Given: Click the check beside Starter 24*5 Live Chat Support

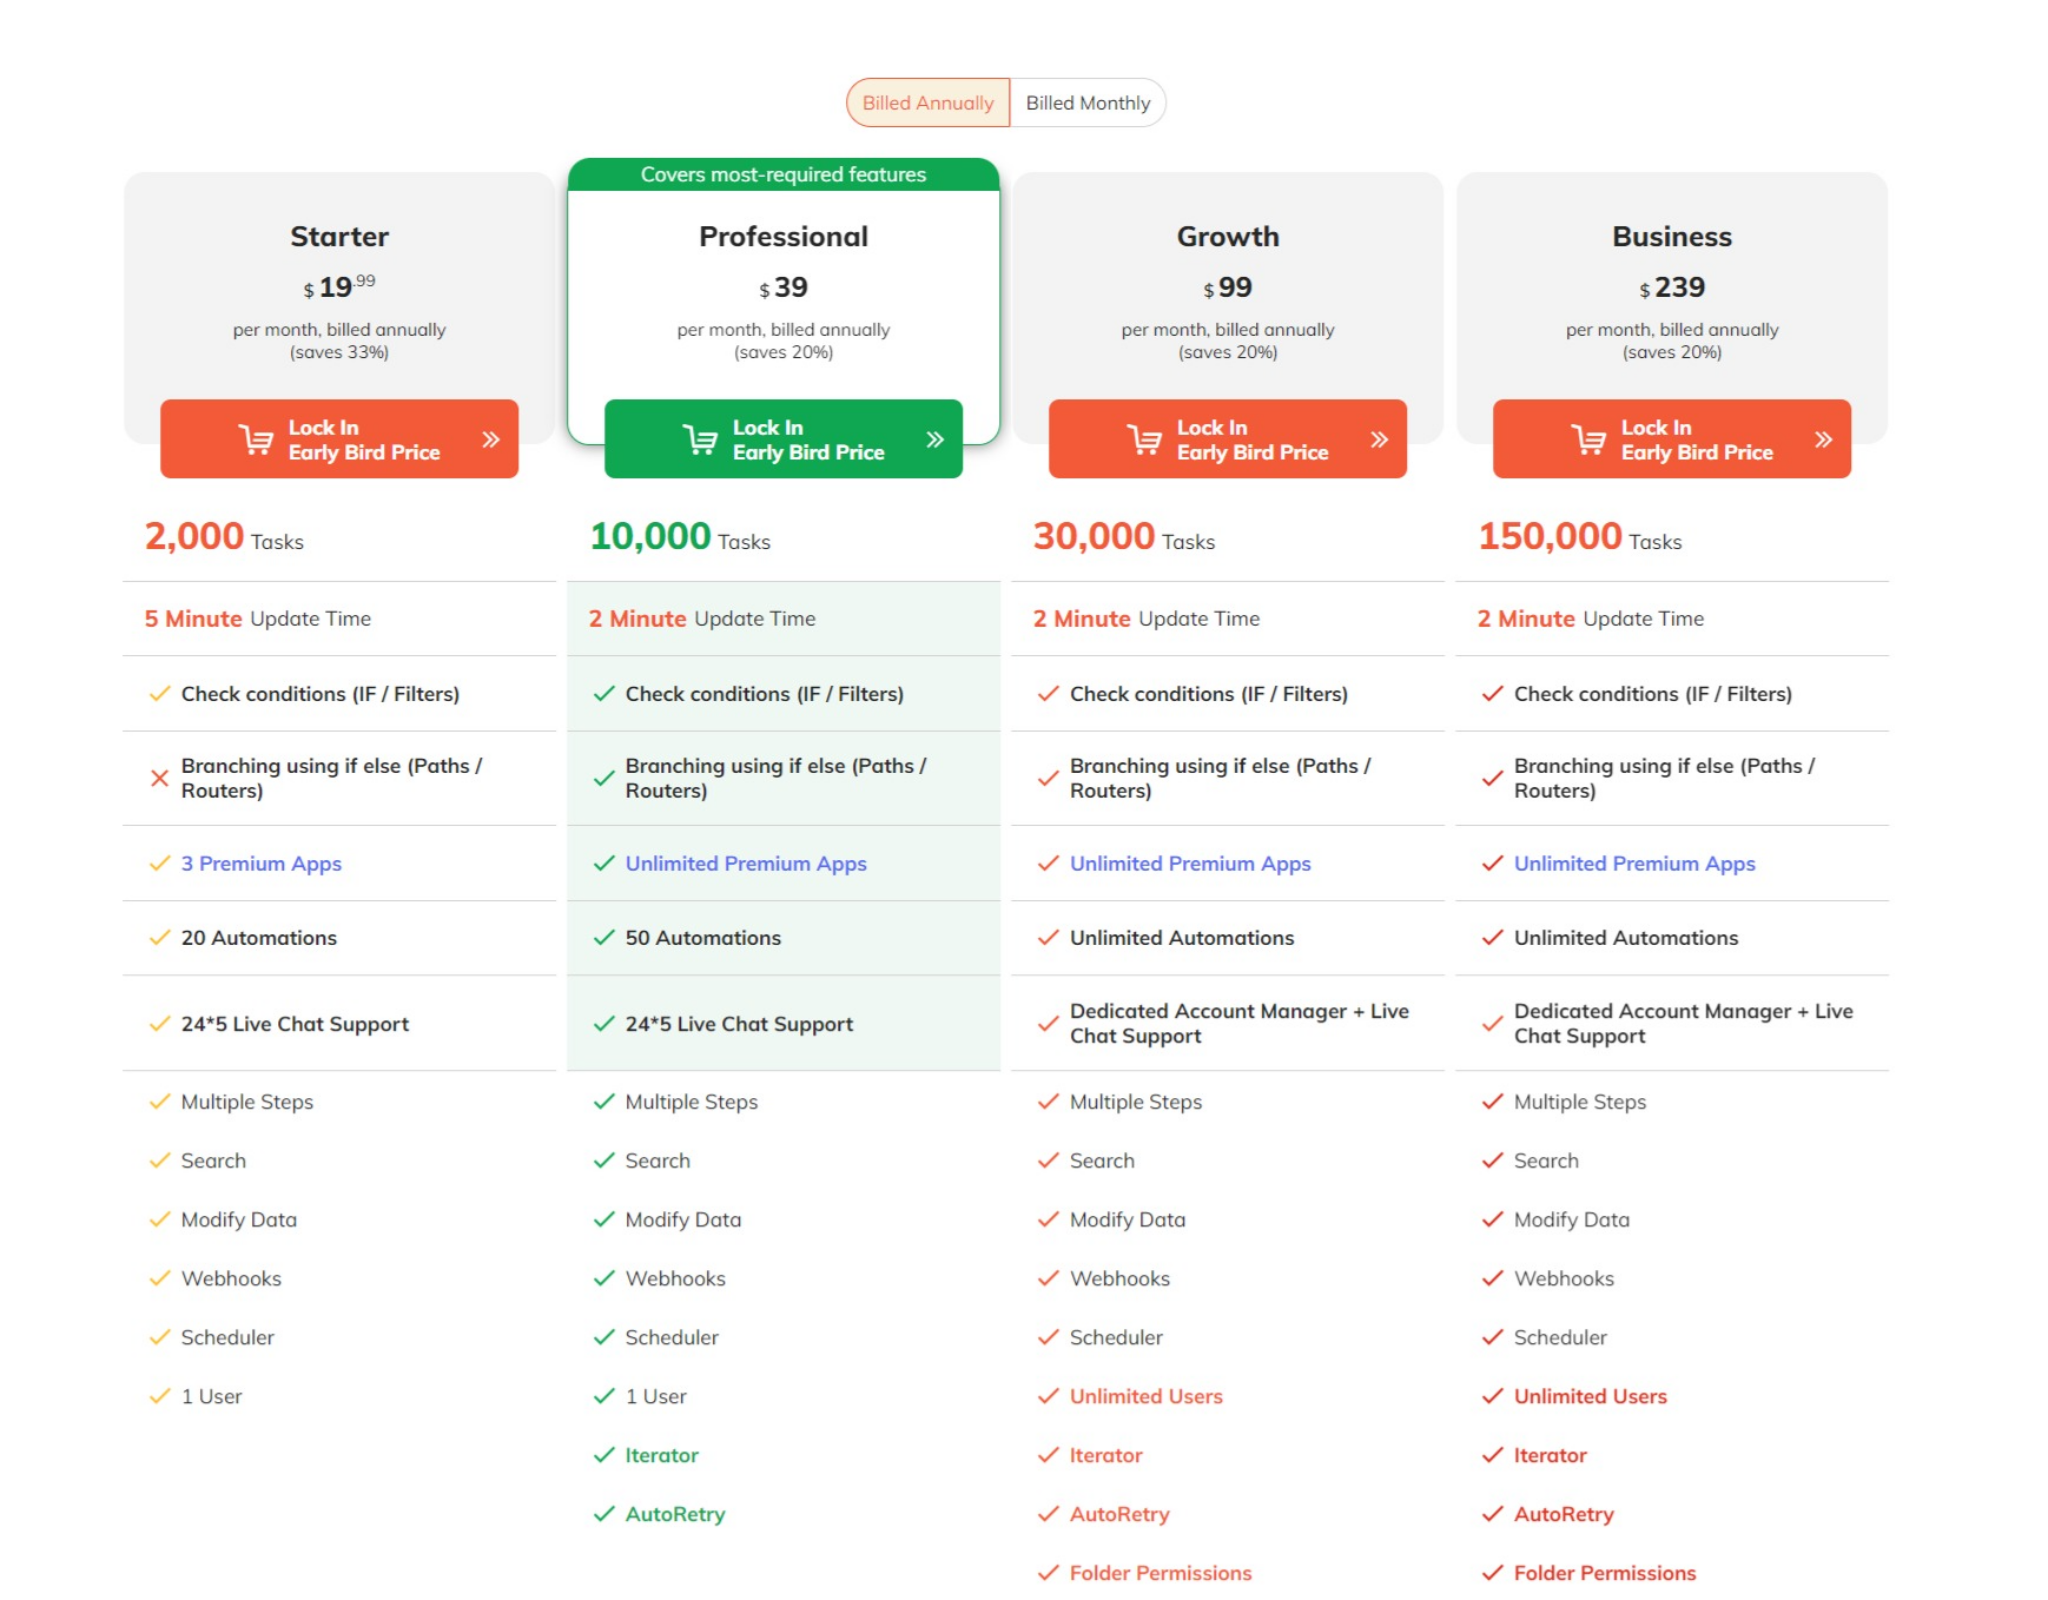Looking at the screenshot, I should click(159, 1023).
